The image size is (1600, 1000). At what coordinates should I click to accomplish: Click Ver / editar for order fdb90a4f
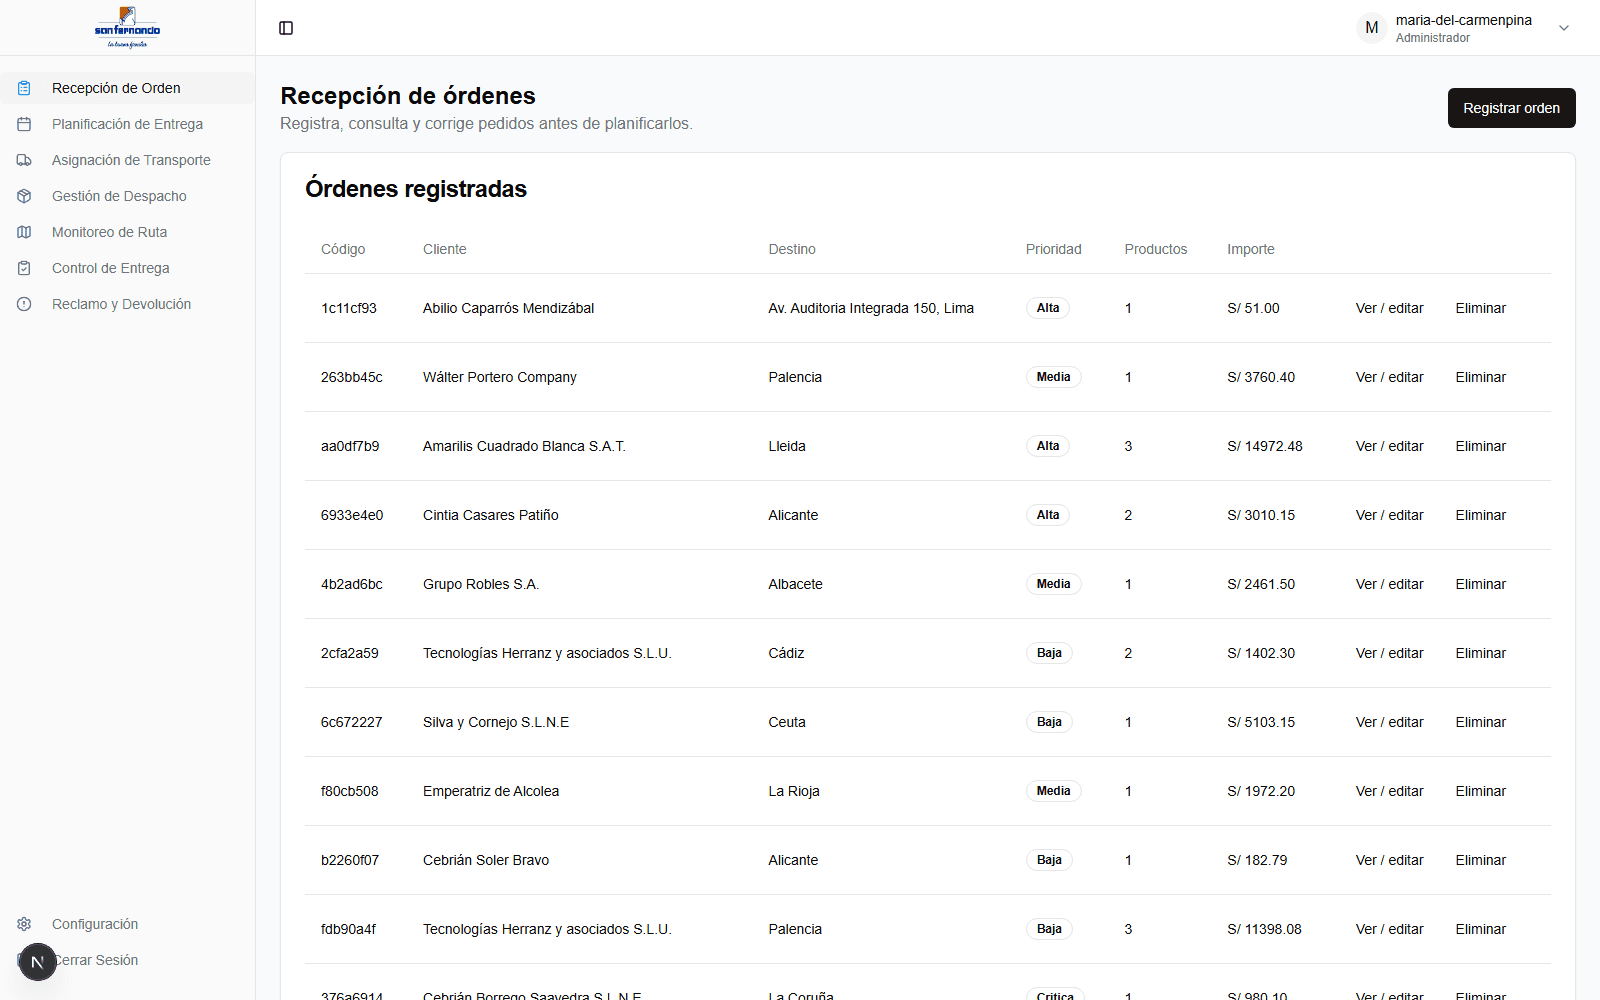click(1389, 929)
